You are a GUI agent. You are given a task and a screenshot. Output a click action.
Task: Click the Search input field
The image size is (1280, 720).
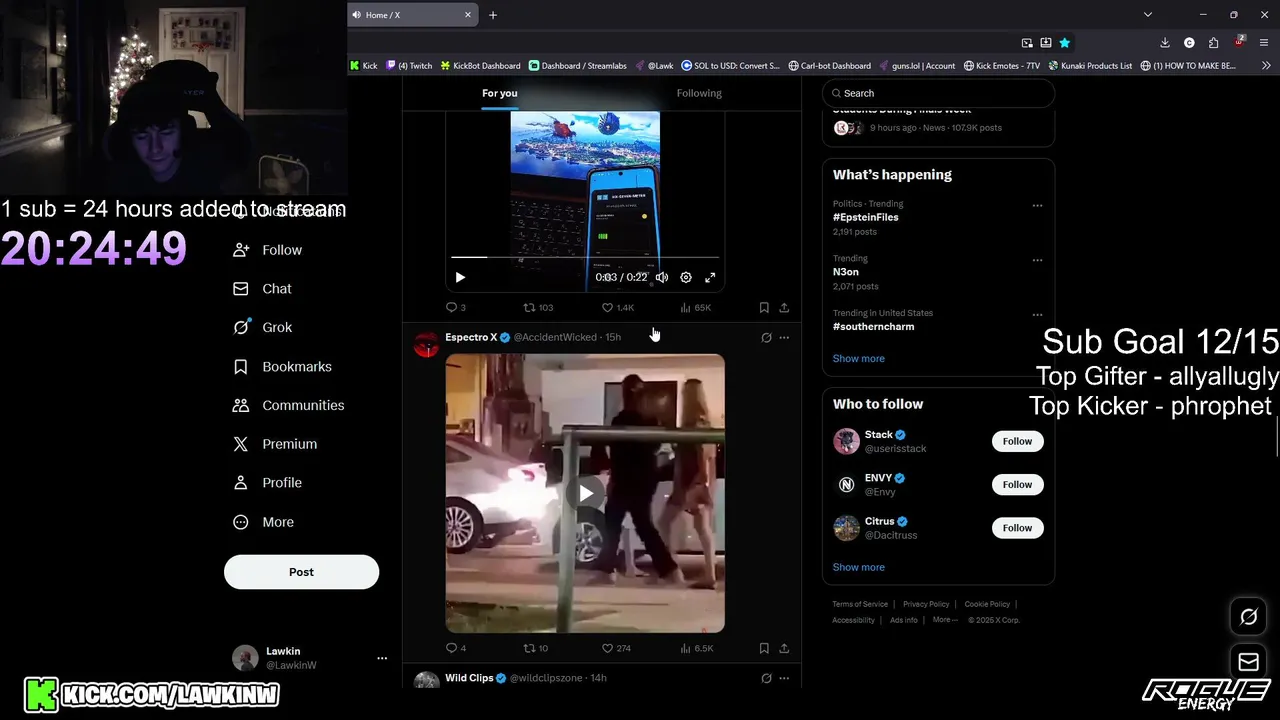point(938,93)
